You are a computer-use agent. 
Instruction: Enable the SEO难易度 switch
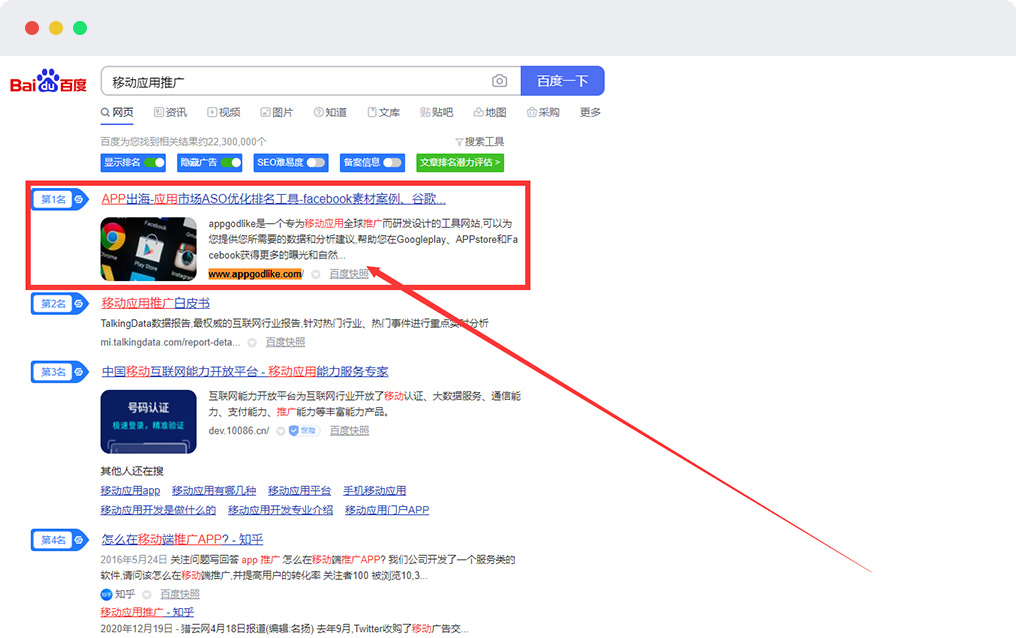tap(316, 163)
